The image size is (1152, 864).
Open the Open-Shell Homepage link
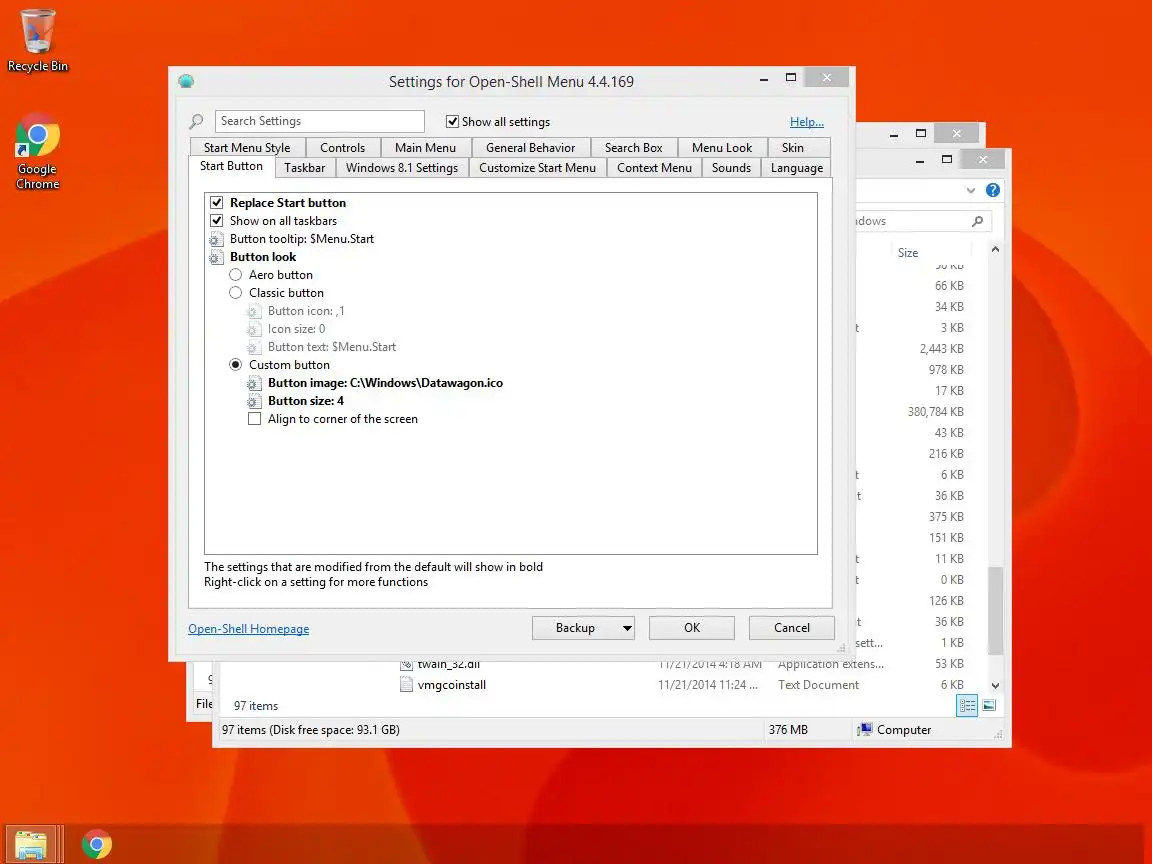248,629
